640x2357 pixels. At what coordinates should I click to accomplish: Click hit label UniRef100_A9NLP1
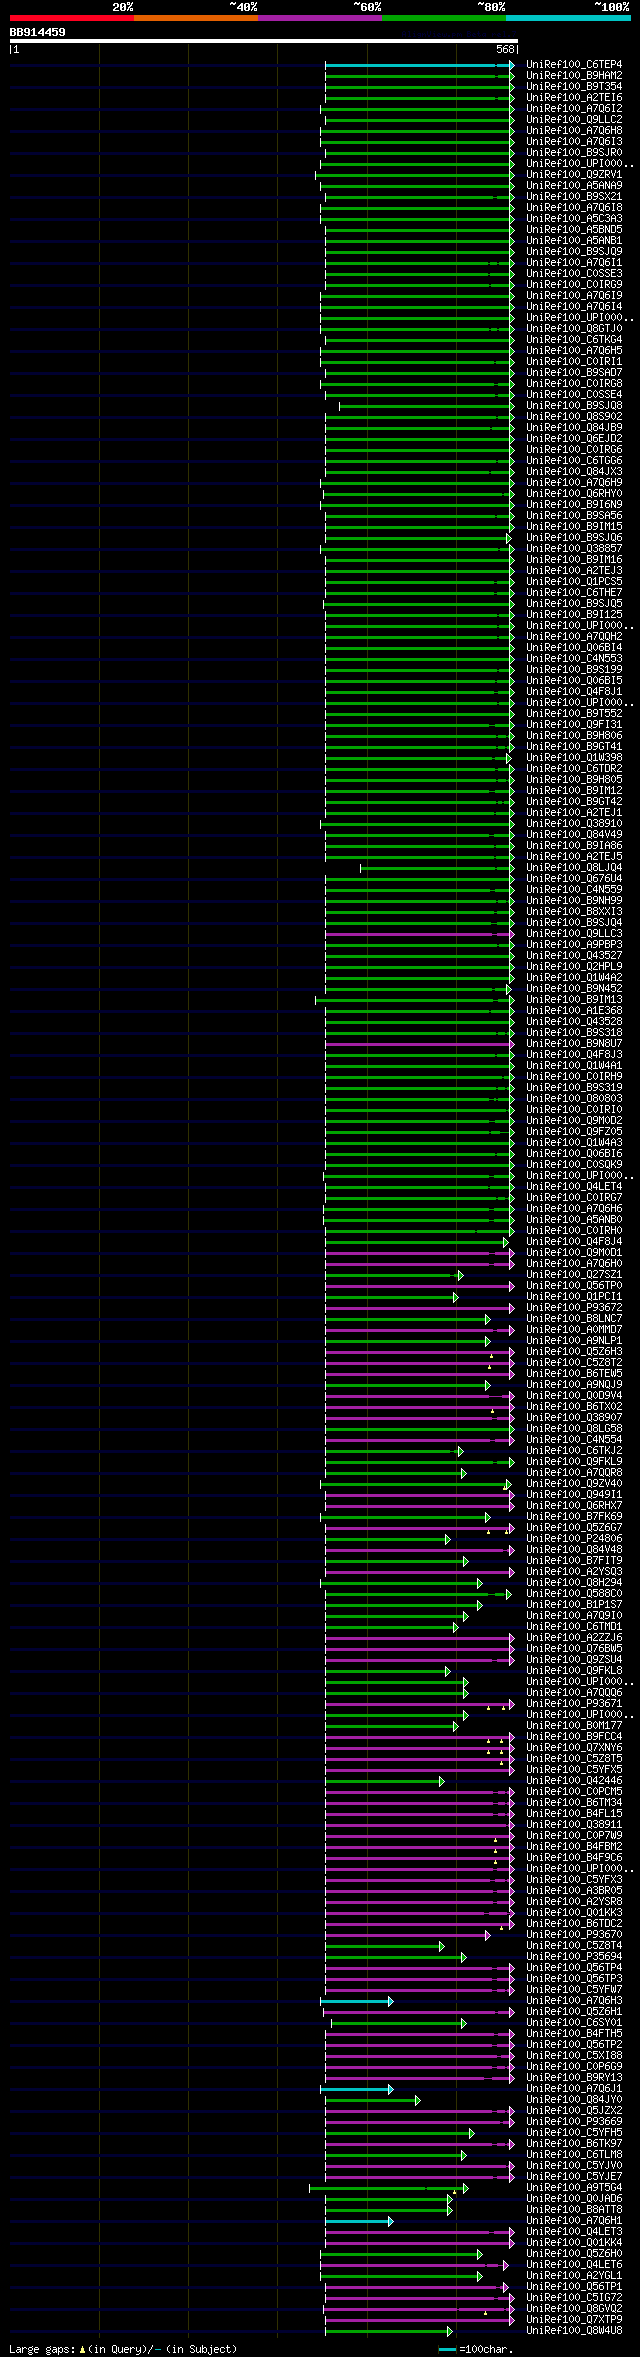[x=574, y=1341]
